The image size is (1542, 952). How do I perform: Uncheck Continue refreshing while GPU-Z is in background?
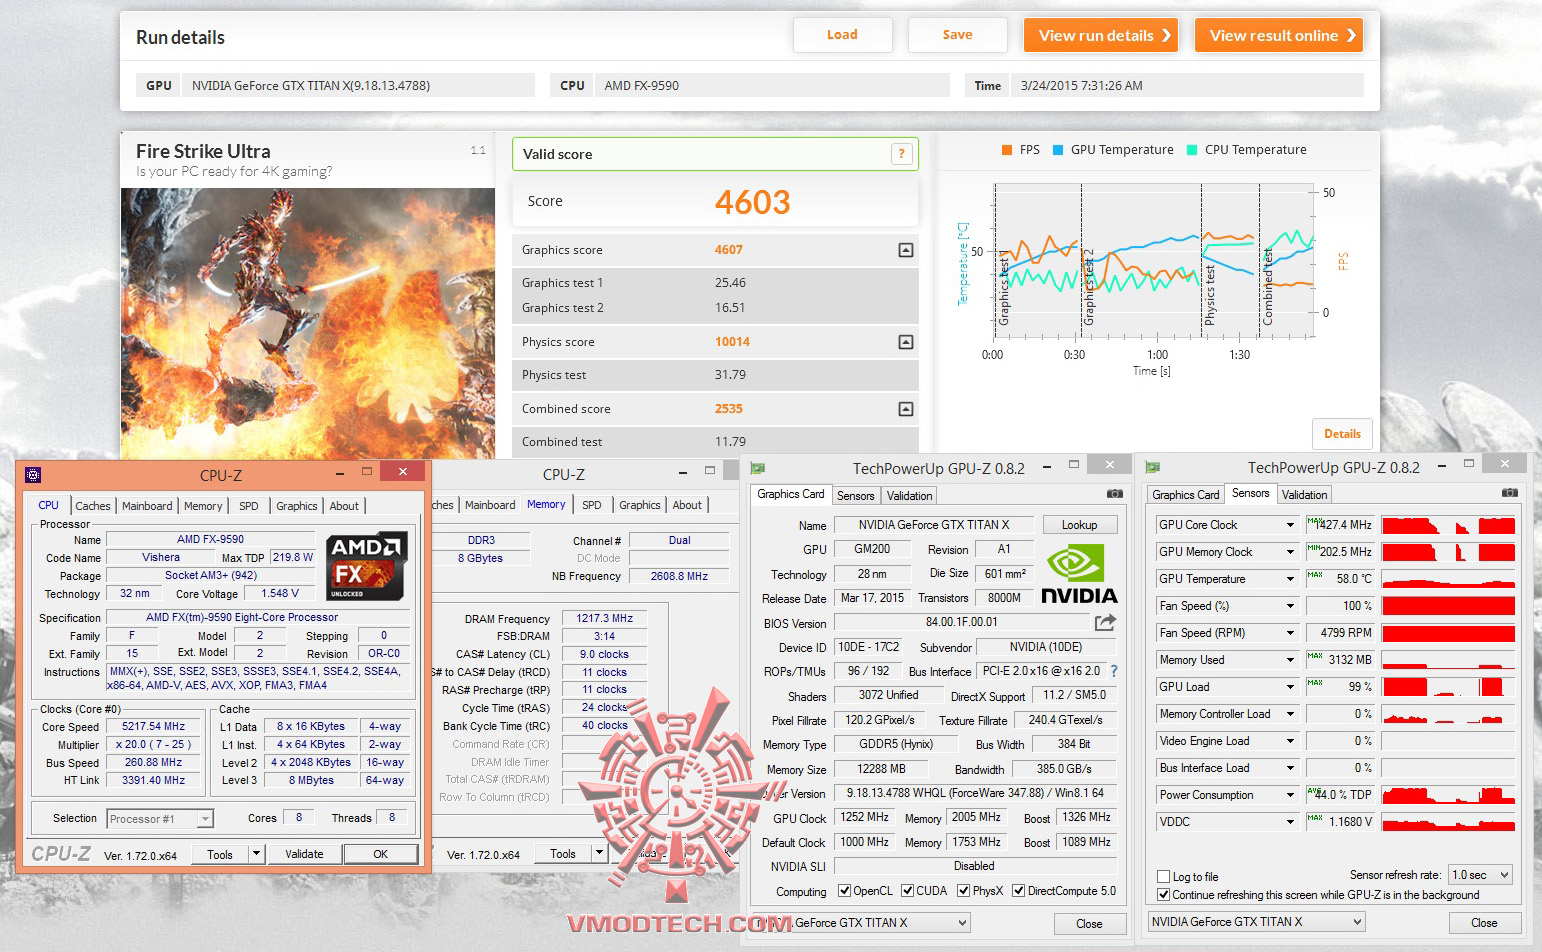coord(1164,895)
